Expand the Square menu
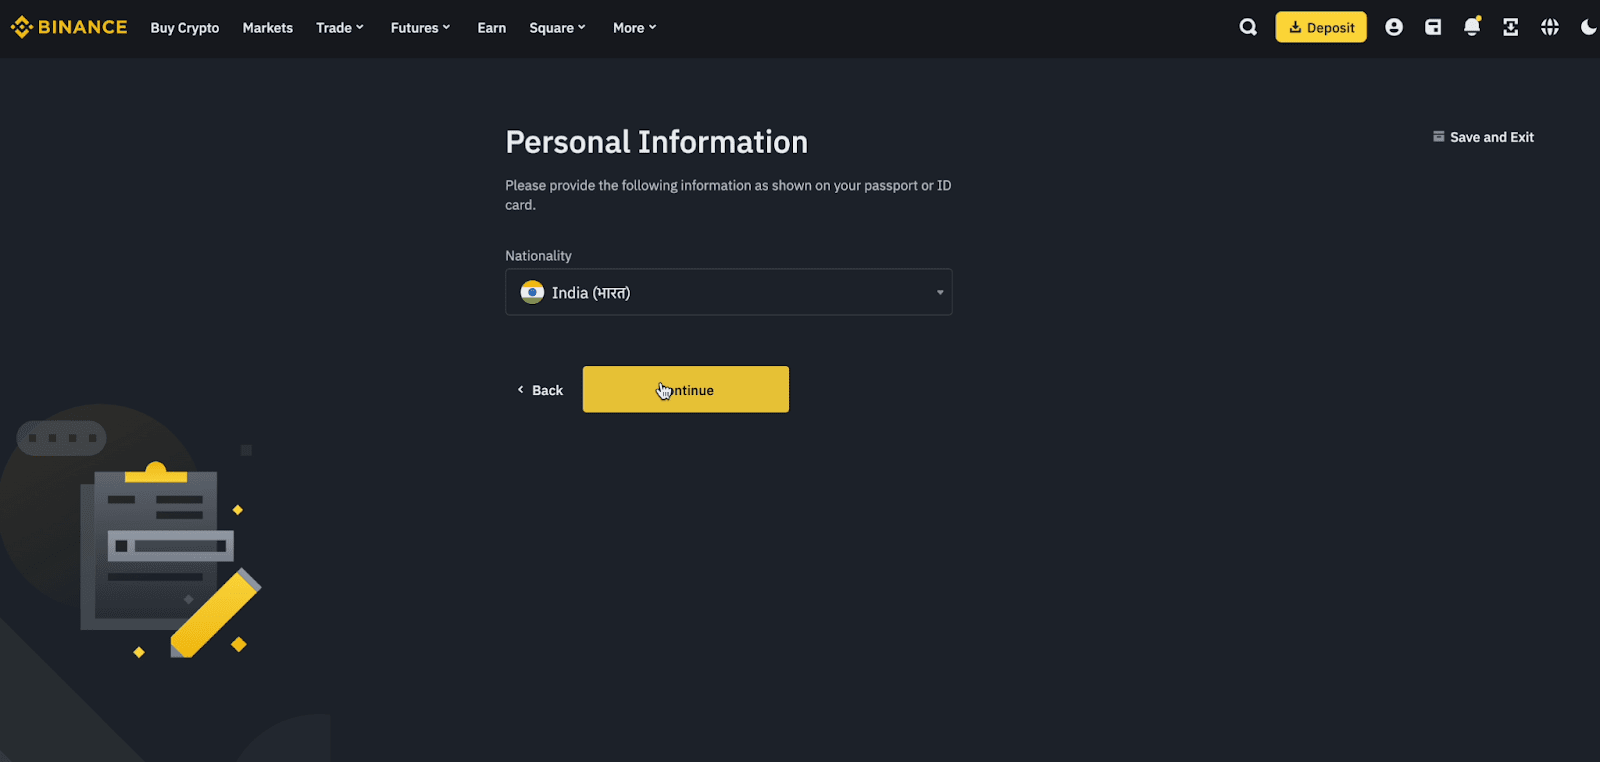 pos(557,28)
